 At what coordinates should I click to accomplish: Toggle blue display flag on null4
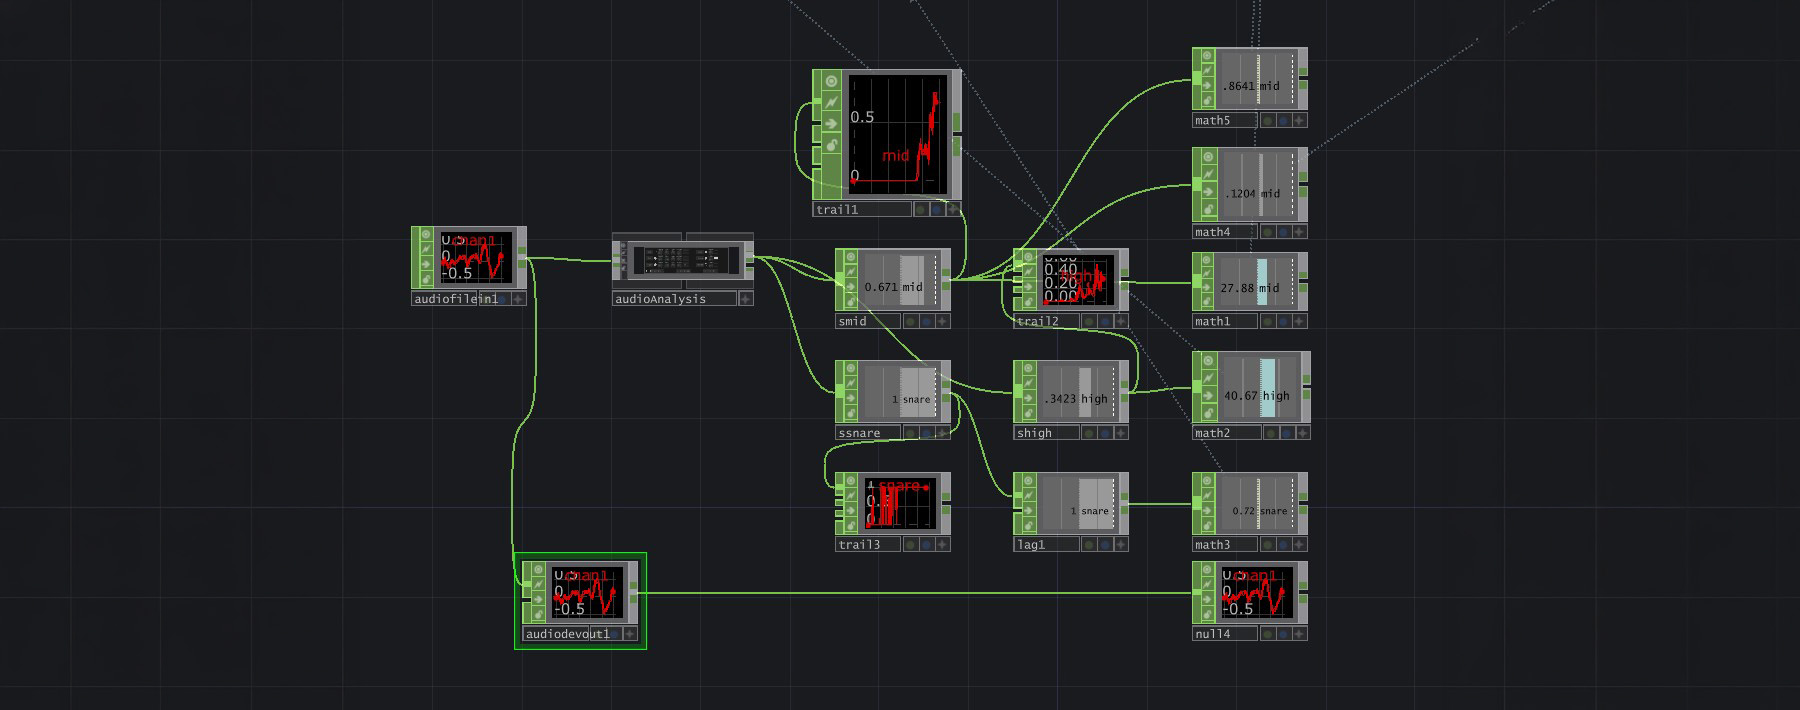[x=1283, y=634]
